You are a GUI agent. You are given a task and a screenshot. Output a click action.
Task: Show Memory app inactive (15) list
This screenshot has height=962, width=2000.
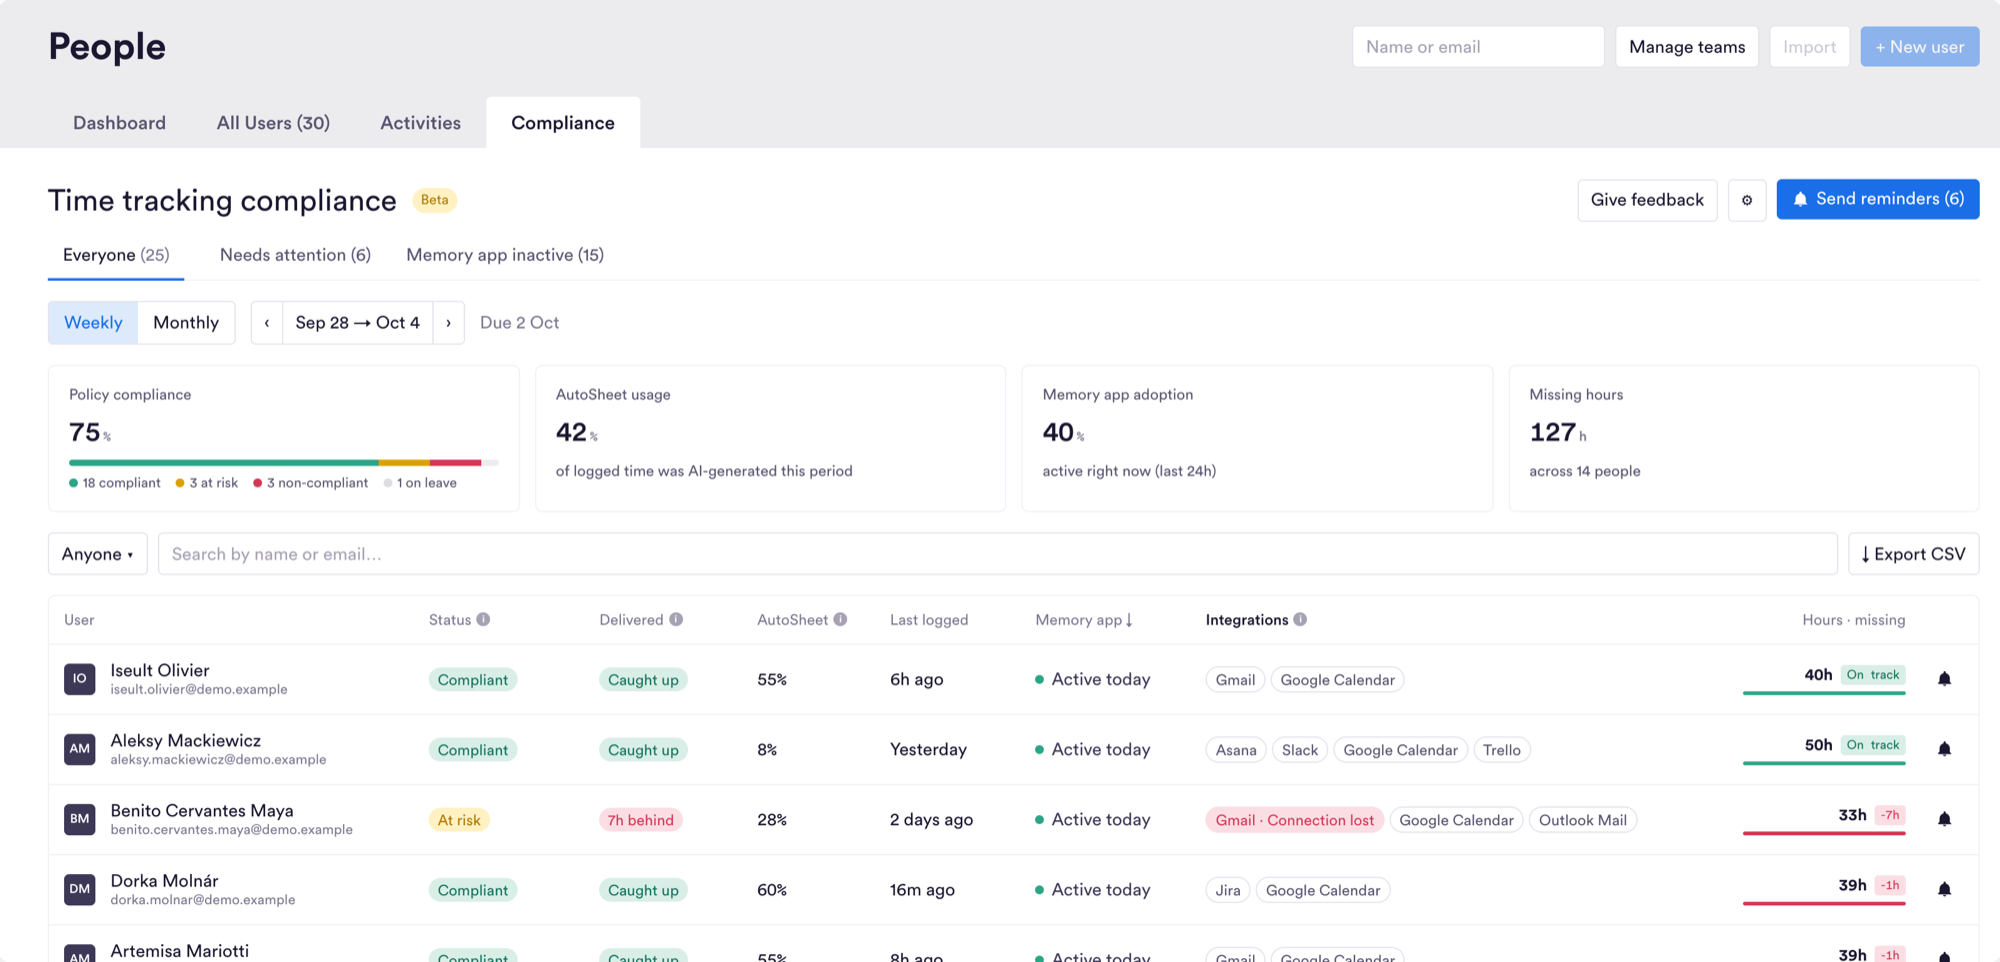(505, 255)
